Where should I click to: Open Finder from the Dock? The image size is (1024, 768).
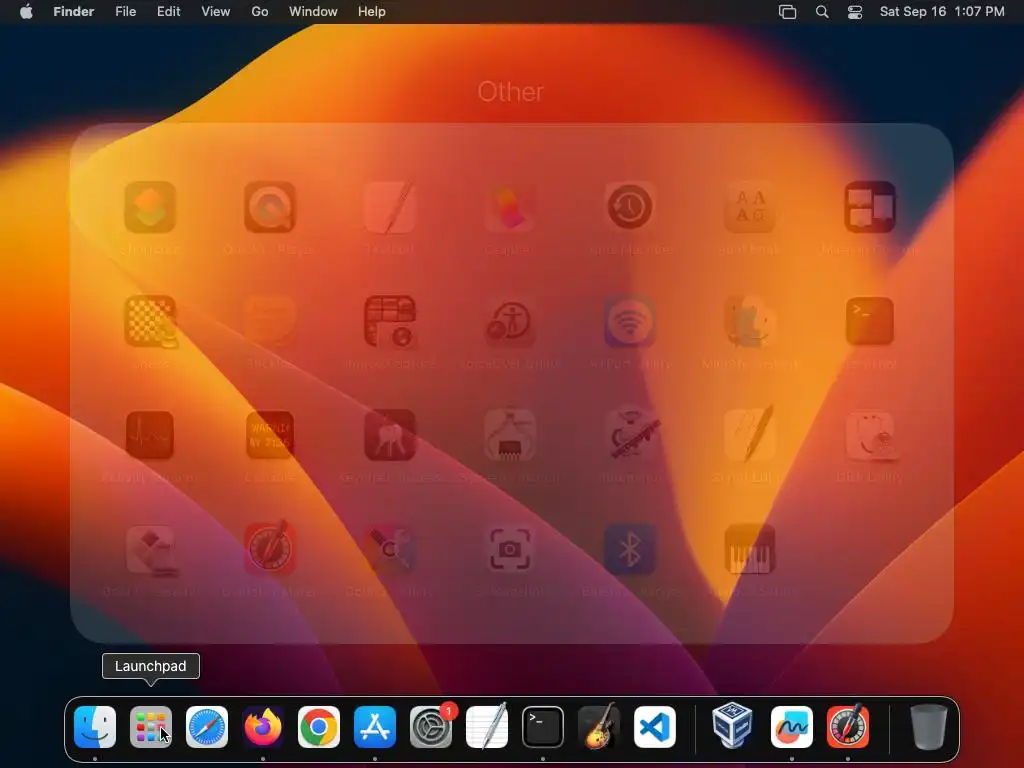(x=95, y=727)
